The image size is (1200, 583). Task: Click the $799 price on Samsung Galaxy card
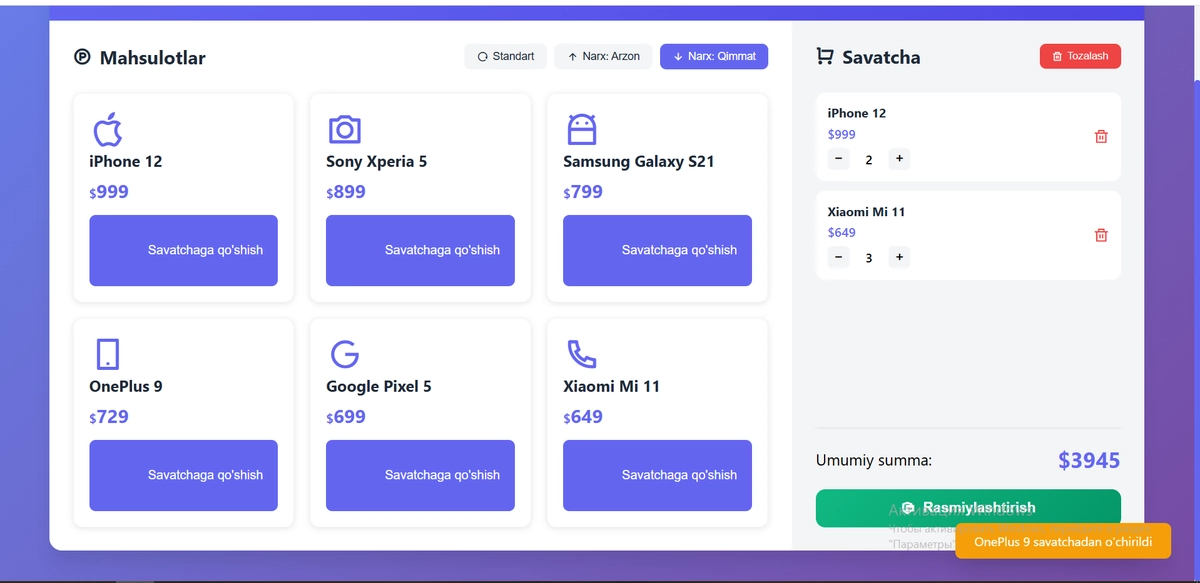pyautogui.click(x=583, y=192)
